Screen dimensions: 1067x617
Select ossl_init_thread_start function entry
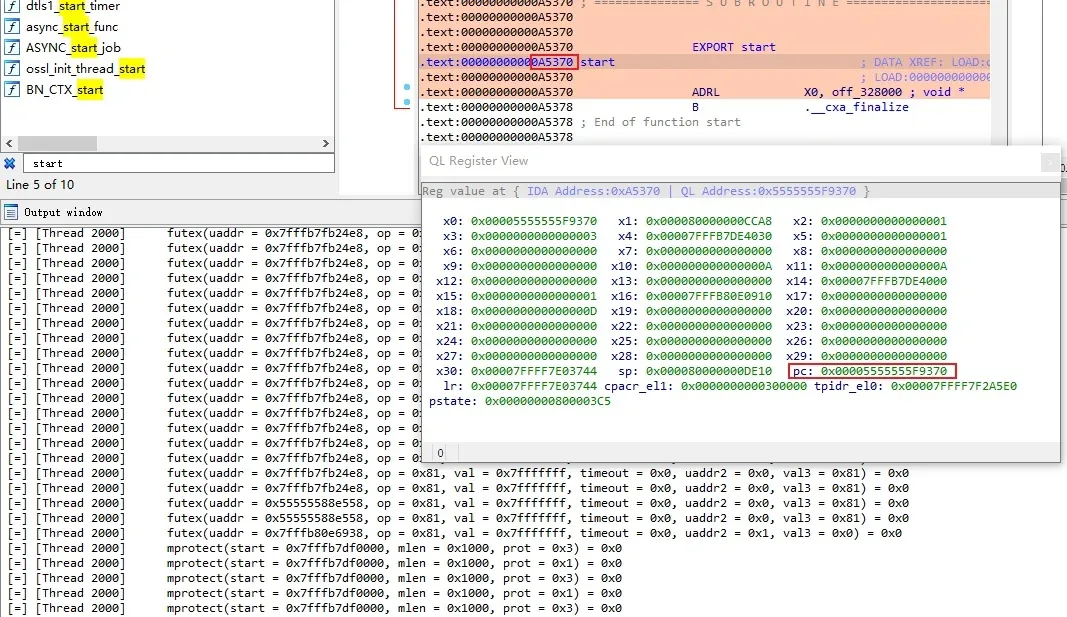click(85, 69)
